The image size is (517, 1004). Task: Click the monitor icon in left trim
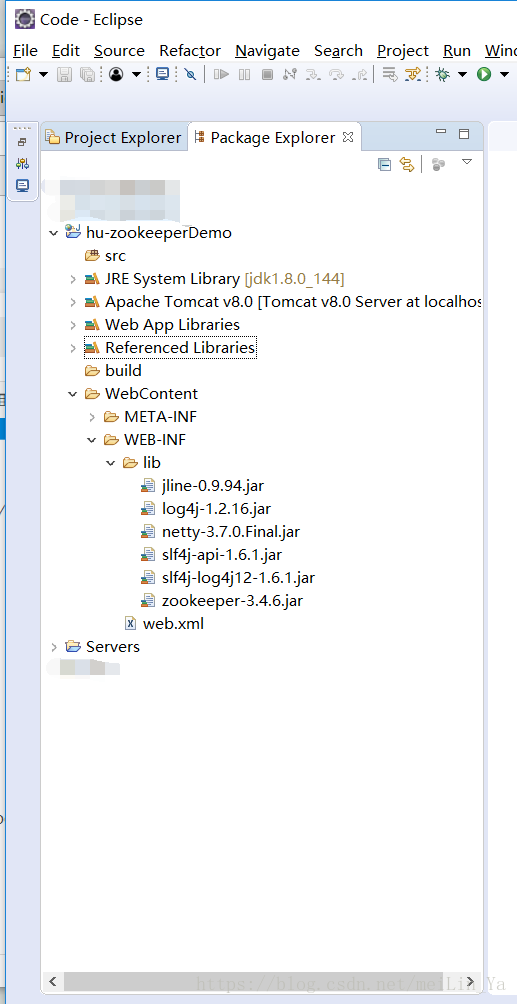(22, 186)
